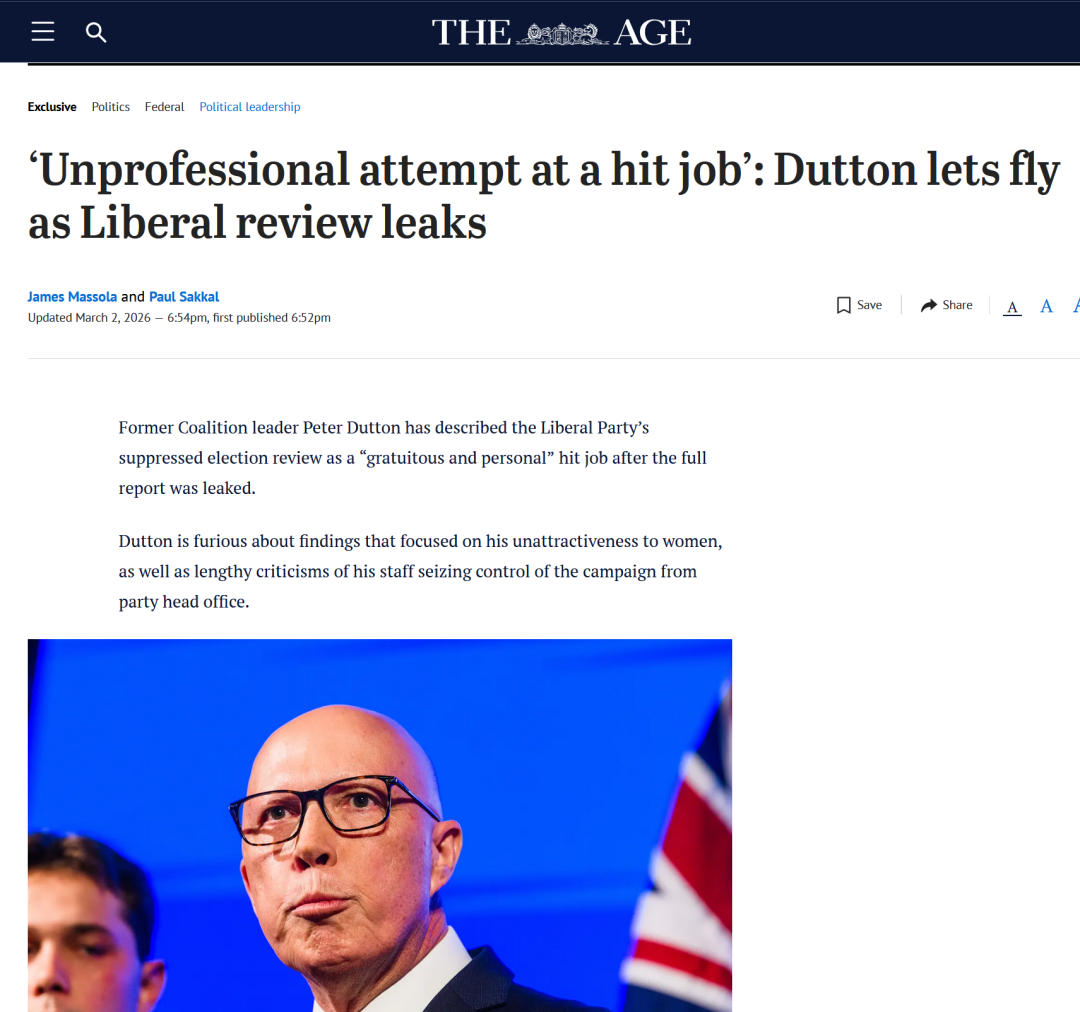Open the Peter Dutton article photo
This screenshot has height=1012, width=1080.
pos(380,825)
